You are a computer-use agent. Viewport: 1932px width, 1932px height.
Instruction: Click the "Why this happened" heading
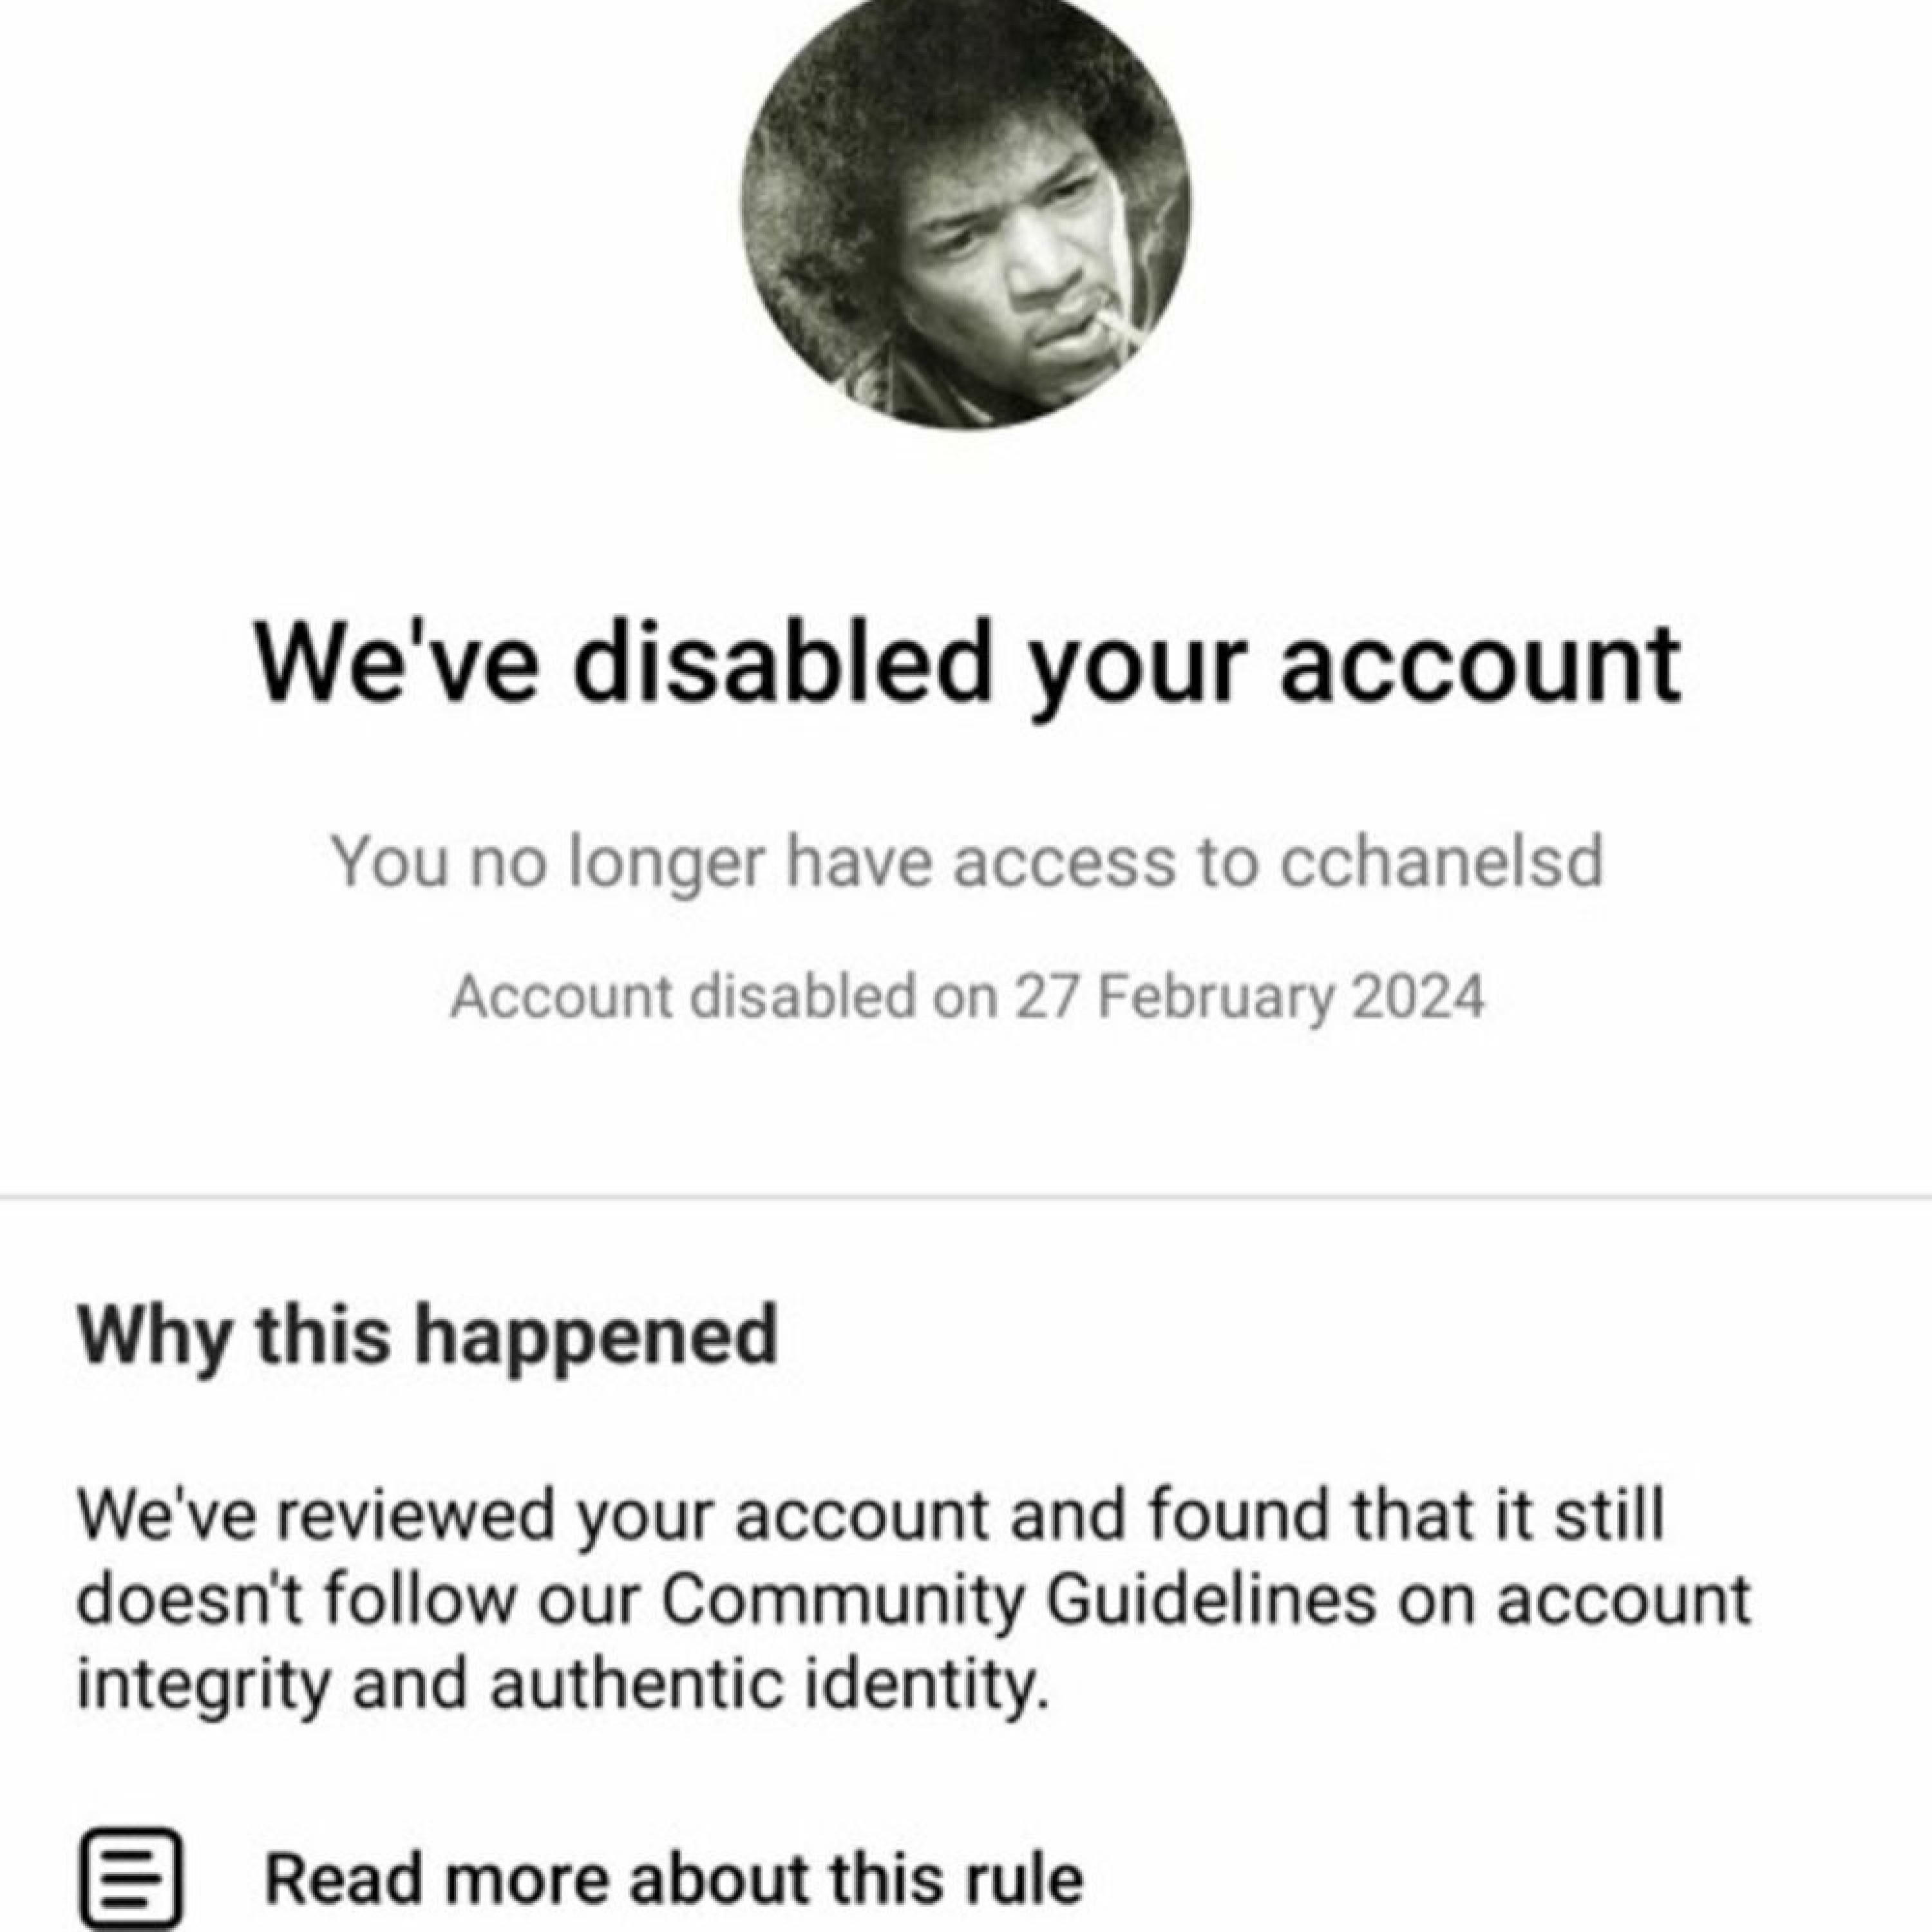(x=427, y=1335)
